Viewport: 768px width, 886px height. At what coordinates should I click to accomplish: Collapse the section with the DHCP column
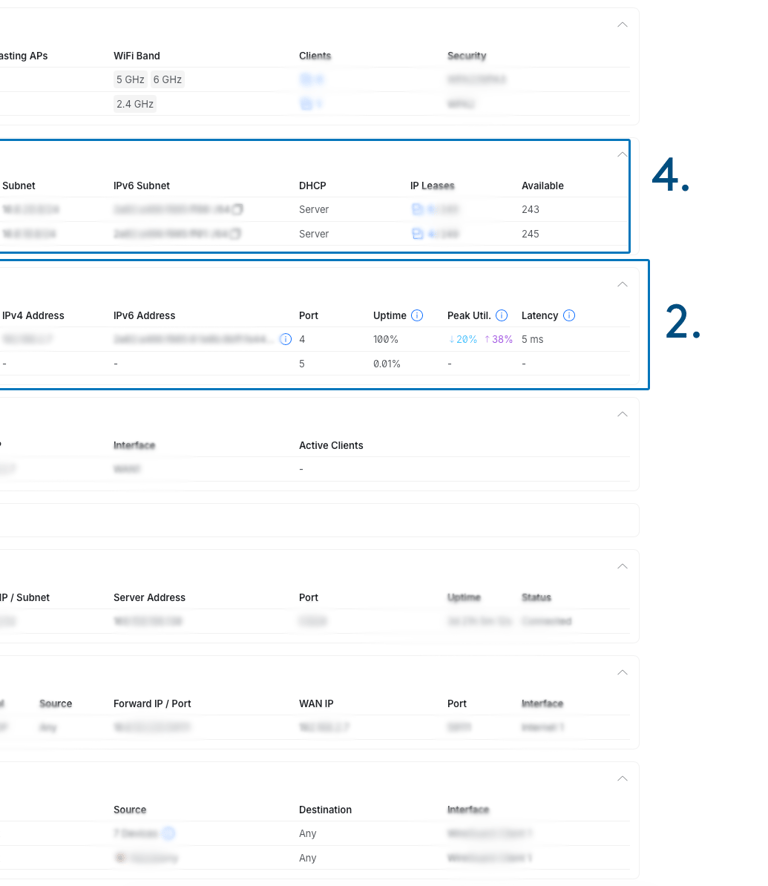[x=622, y=154]
